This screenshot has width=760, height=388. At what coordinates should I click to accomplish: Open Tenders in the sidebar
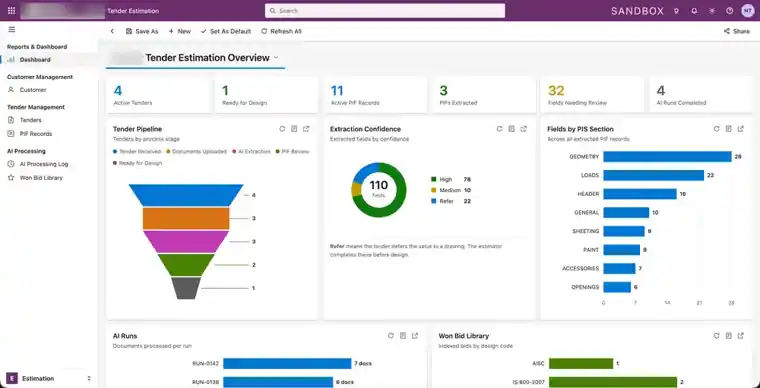(48, 120)
